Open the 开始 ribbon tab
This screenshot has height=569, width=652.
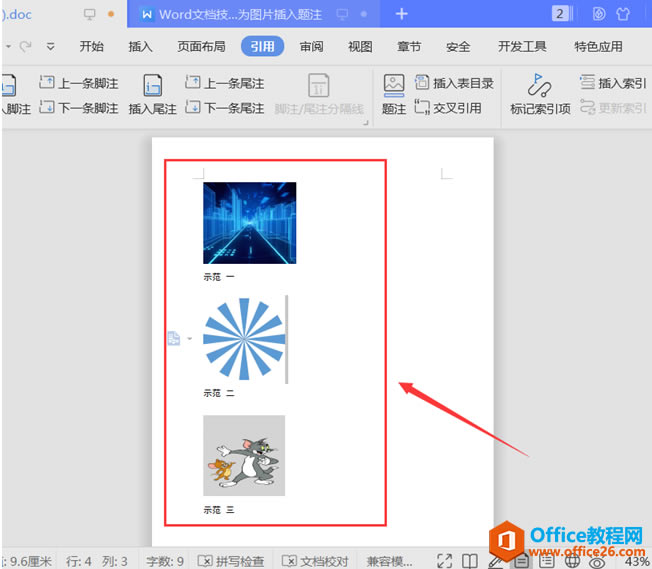coord(91,46)
